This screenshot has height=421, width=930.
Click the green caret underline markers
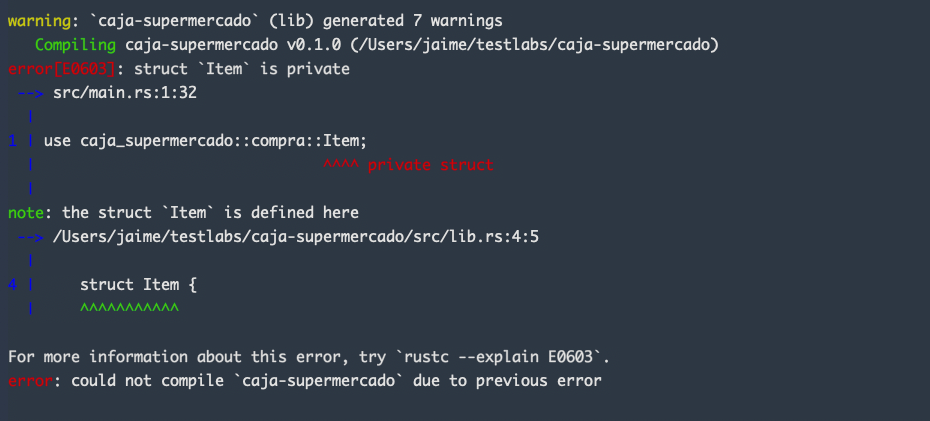click(x=129, y=308)
